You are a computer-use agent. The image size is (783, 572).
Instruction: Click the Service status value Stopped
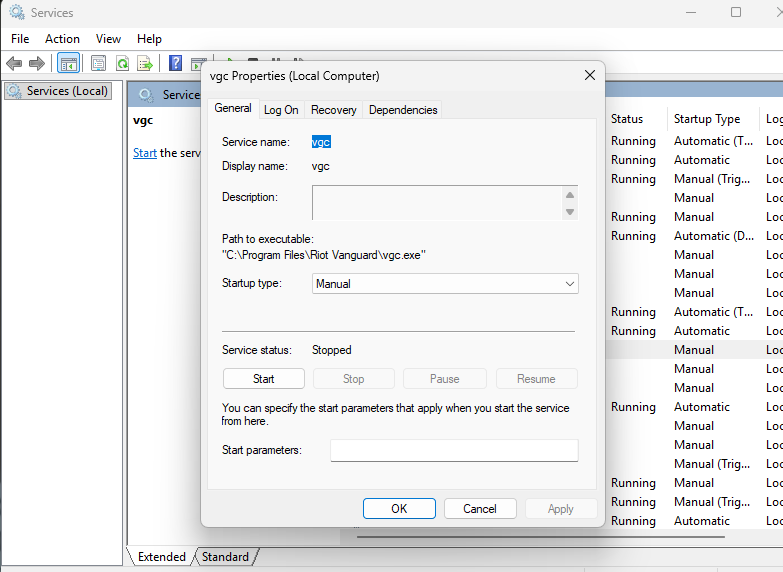[332, 350]
